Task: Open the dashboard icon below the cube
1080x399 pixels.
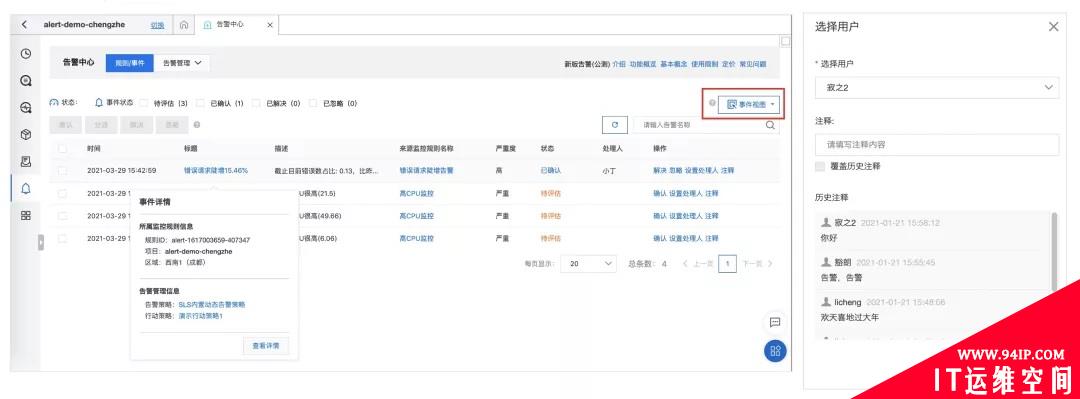Action: click(x=25, y=161)
